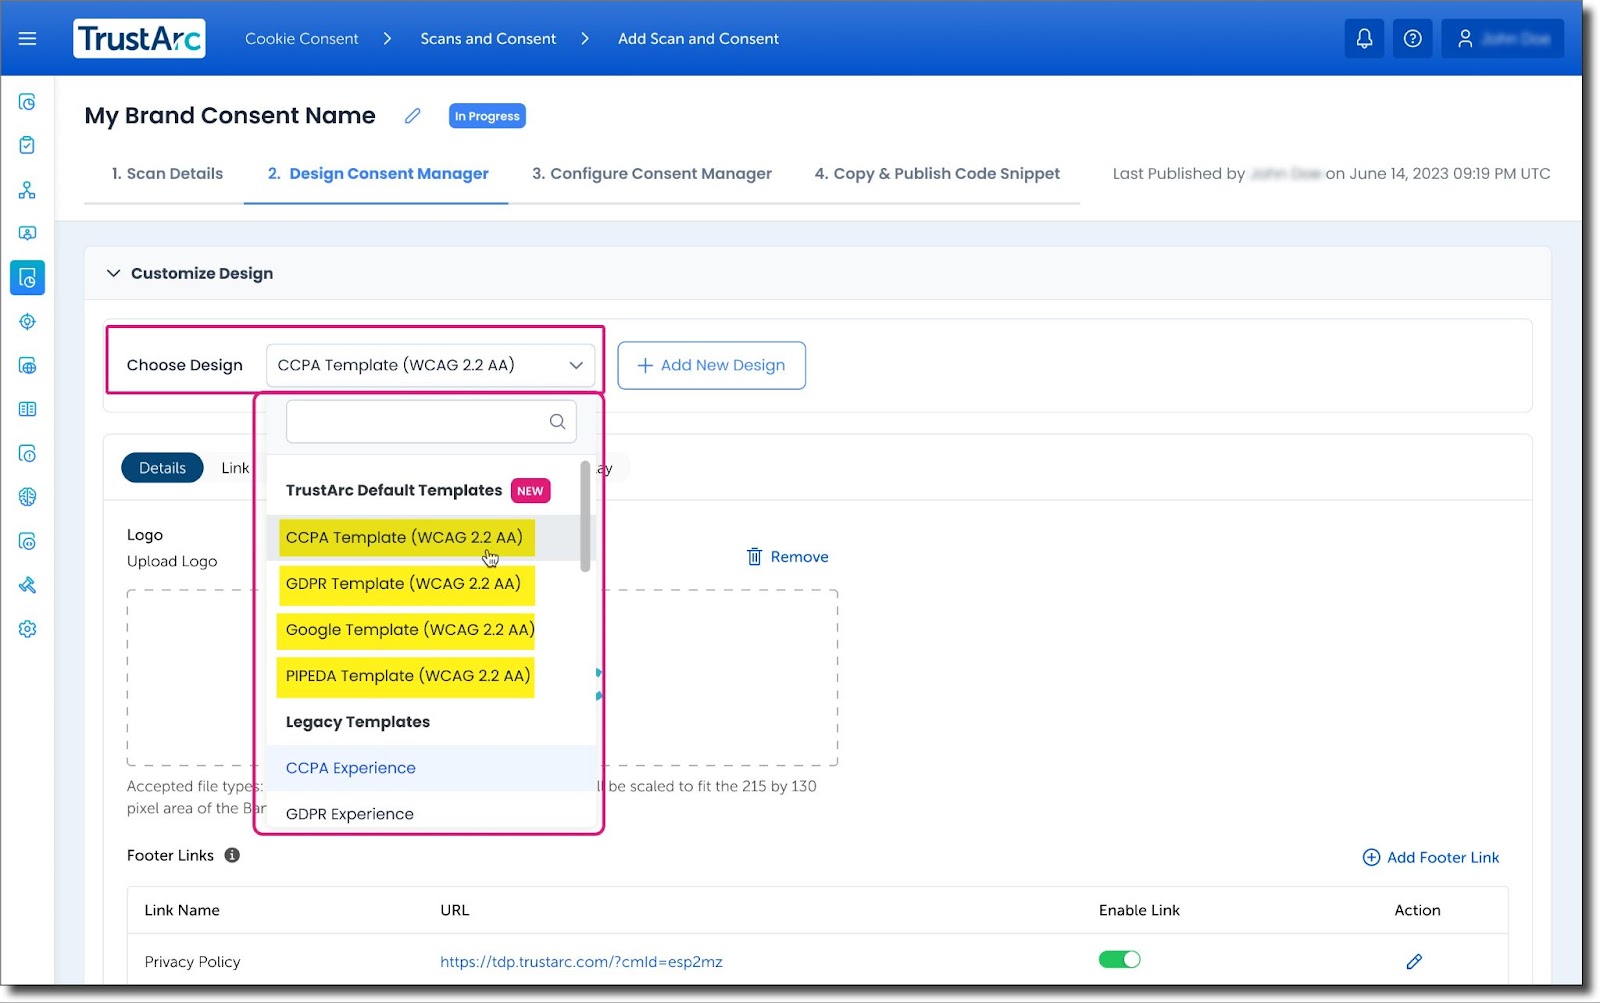Image resolution: width=1600 pixels, height=1003 pixels.
Task: Open the help question mark icon
Action: (1412, 38)
